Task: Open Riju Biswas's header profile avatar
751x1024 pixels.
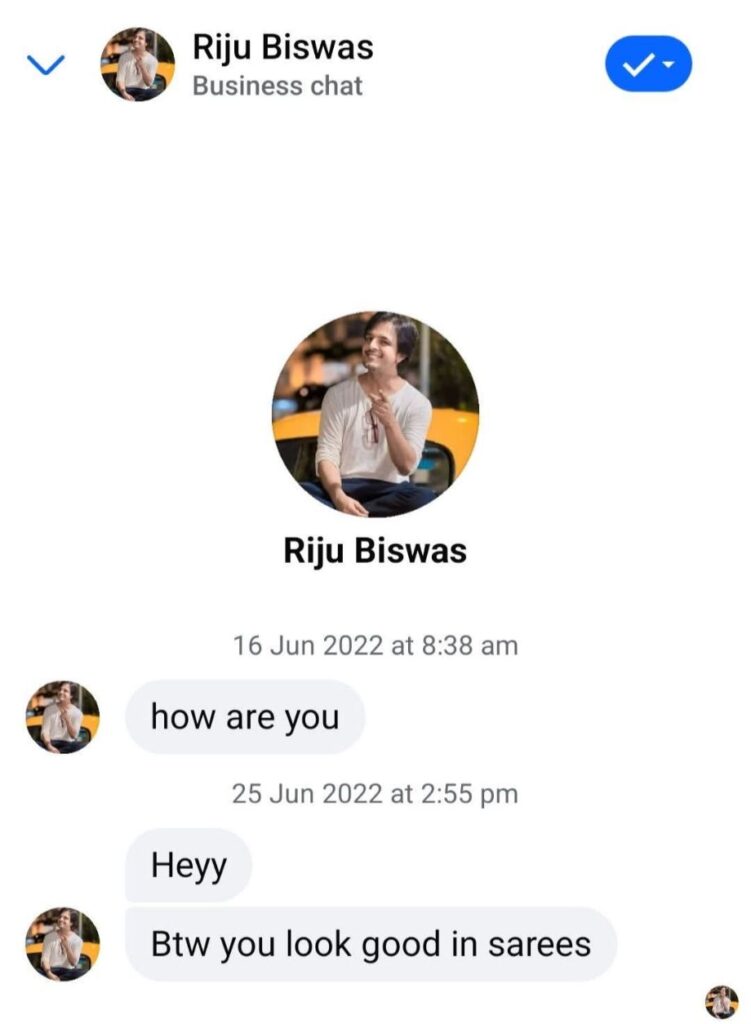Action: pyautogui.click(x=137, y=65)
